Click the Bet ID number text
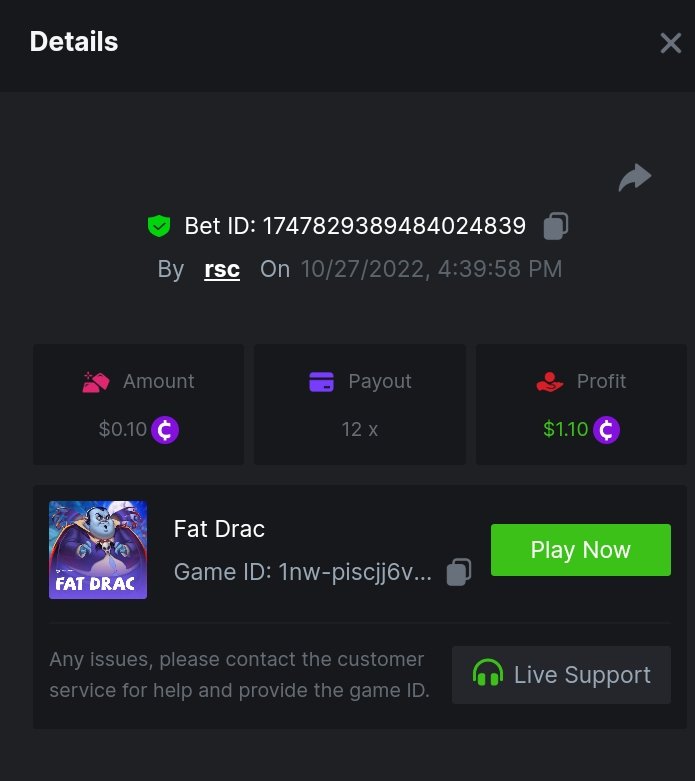The image size is (695, 781). tap(394, 226)
